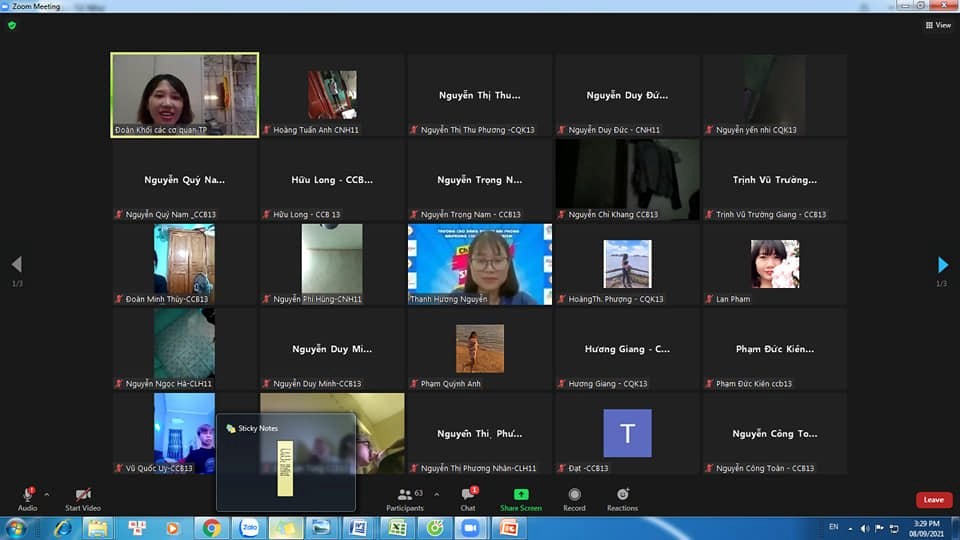The width and height of the screenshot is (960, 540).
Task: Open PowerPoint from taskbar
Action: tap(508, 528)
